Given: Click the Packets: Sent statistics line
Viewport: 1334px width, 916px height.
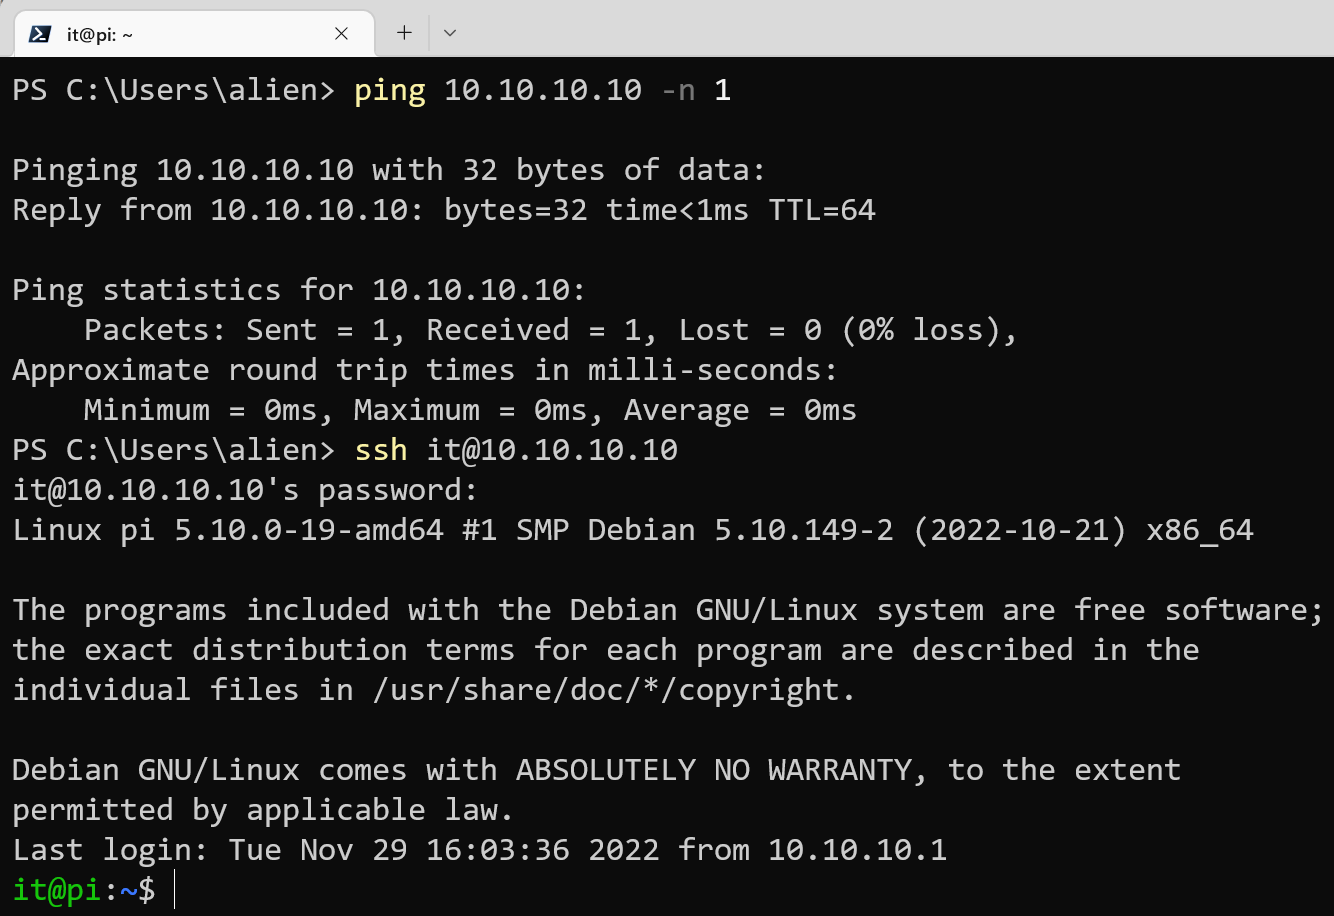Looking at the screenshot, I should (550, 330).
